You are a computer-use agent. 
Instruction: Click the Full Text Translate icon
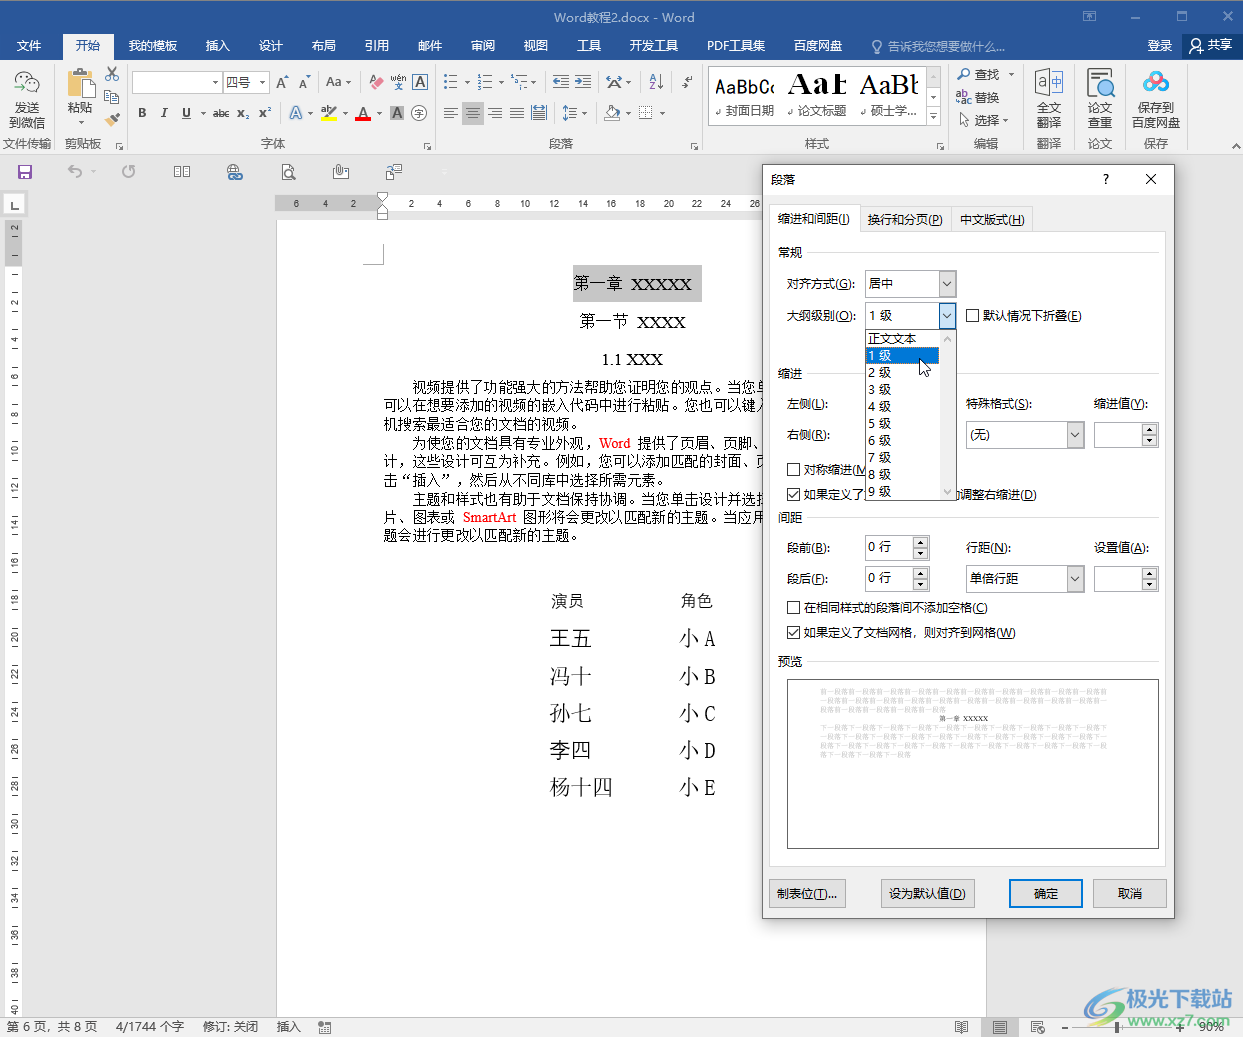[1048, 100]
